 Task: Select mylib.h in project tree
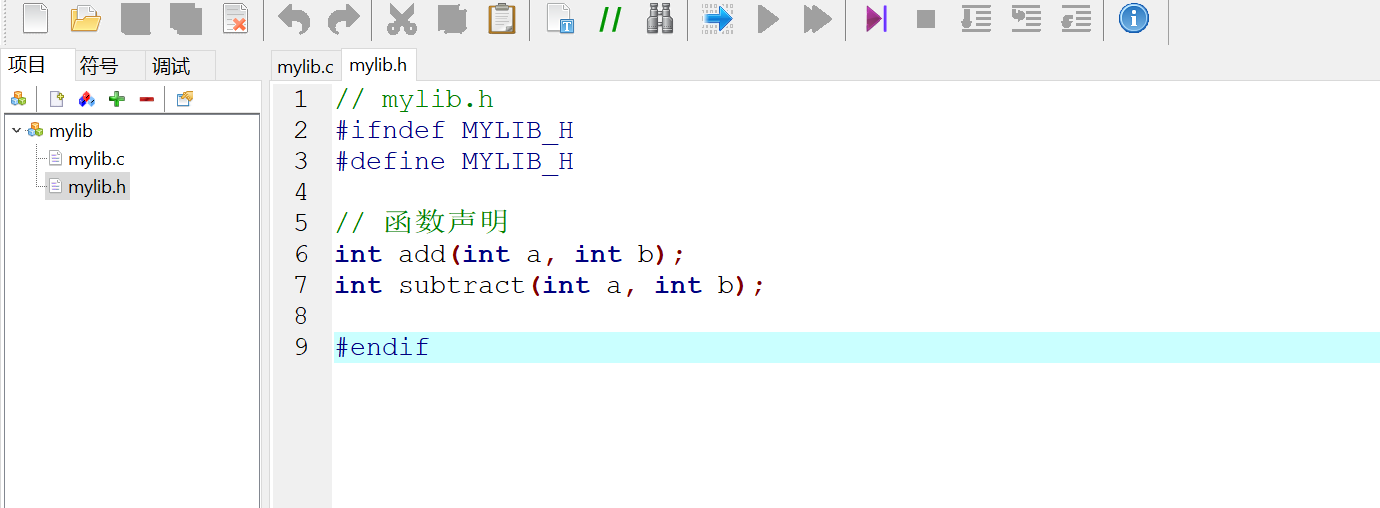click(x=96, y=187)
